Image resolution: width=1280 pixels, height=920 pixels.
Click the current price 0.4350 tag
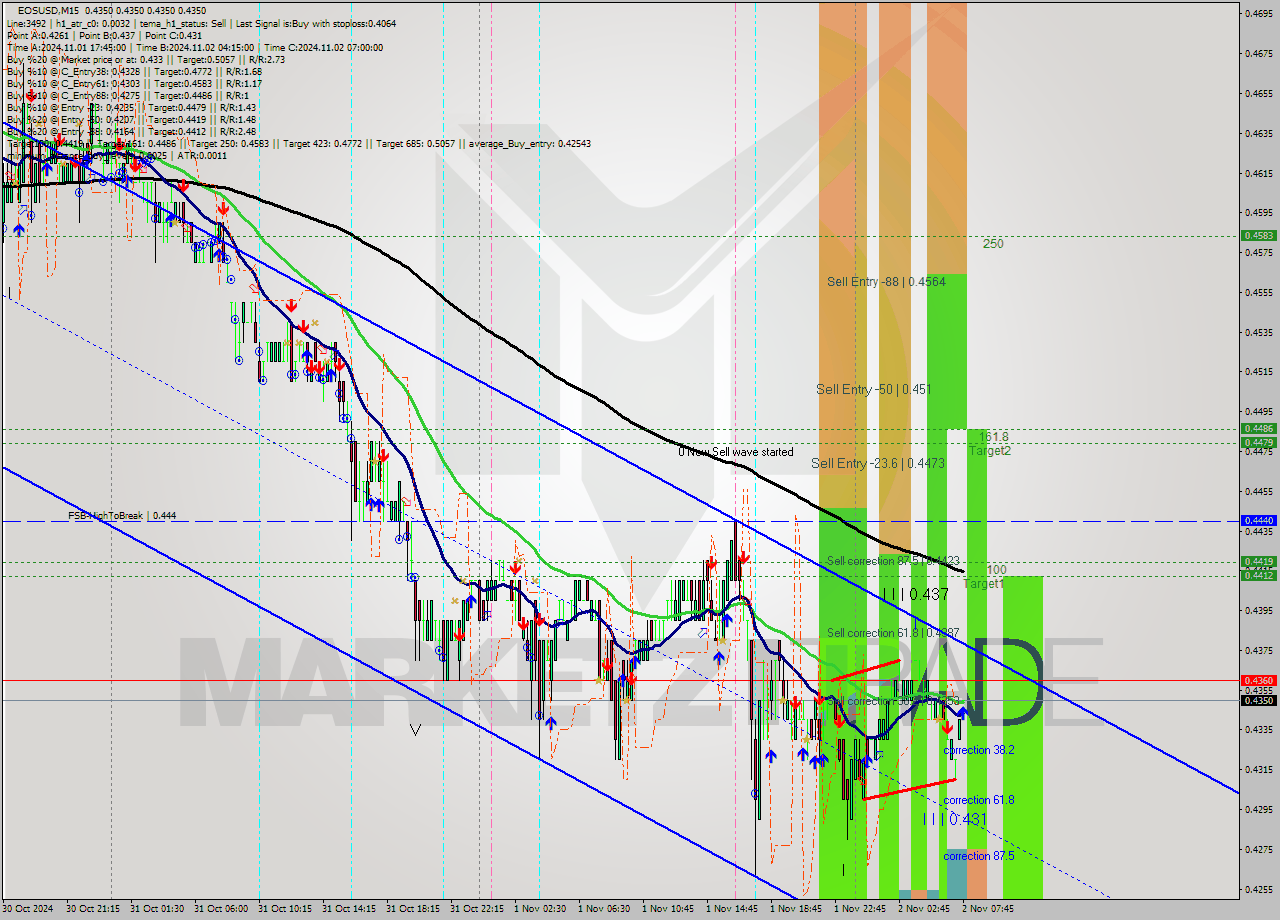point(1258,700)
